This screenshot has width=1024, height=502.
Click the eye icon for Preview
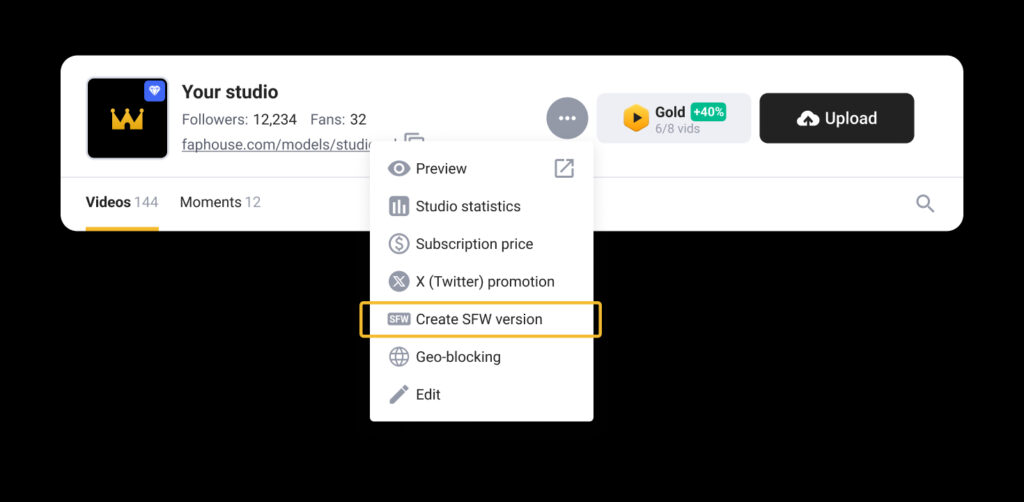click(399, 169)
